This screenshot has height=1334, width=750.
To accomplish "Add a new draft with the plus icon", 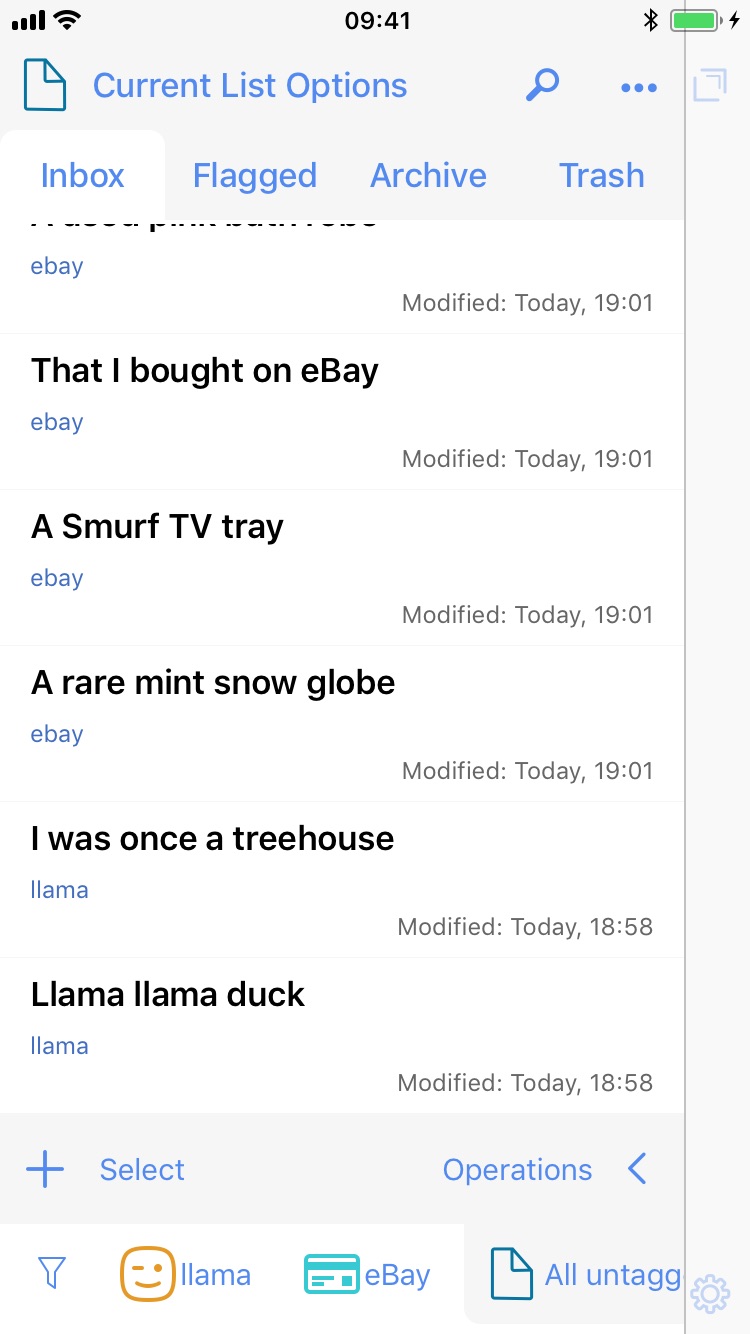I will coord(45,1169).
